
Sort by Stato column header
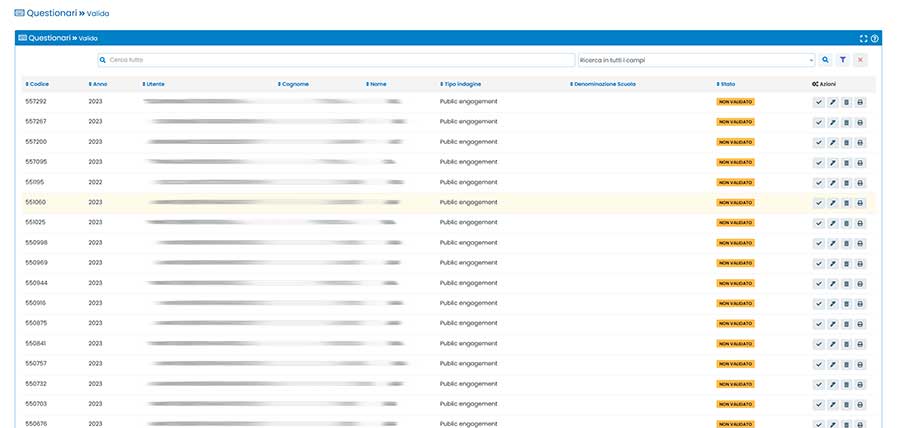(x=726, y=84)
